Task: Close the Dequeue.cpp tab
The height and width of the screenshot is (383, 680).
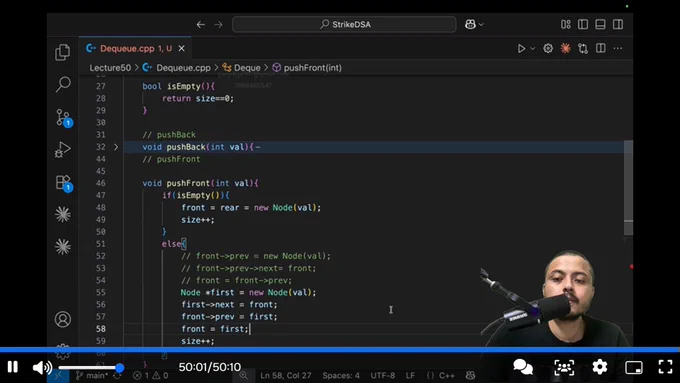Action: point(182,49)
